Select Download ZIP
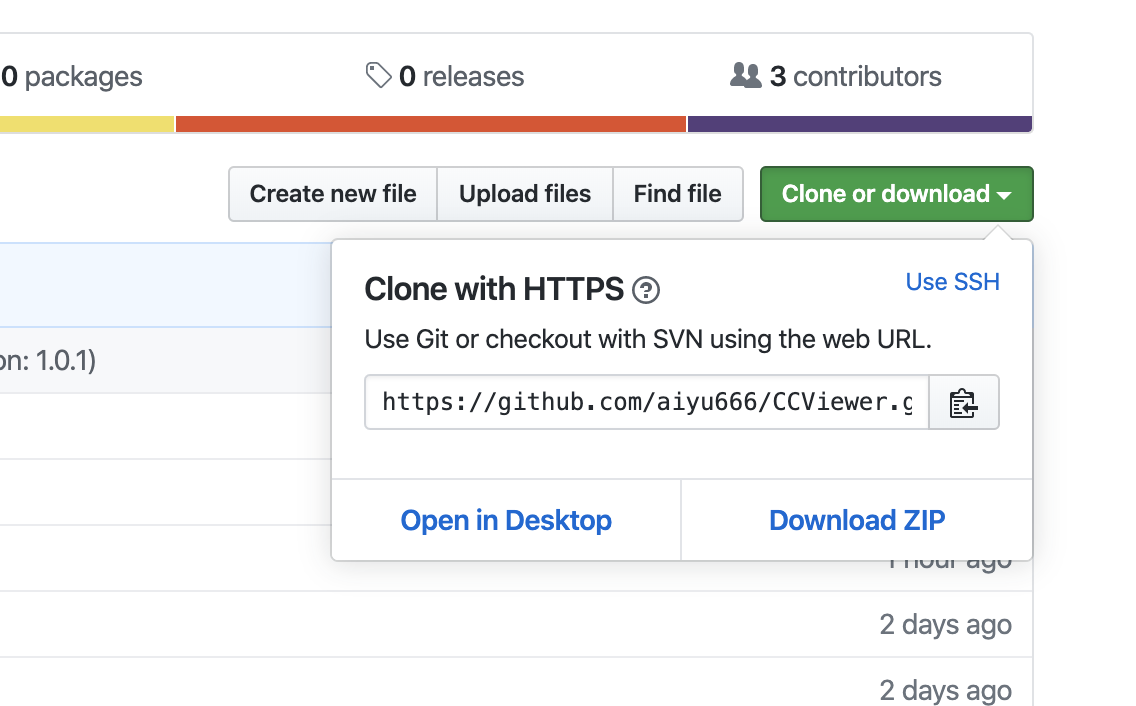This screenshot has width=1136, height=706. 857,520
